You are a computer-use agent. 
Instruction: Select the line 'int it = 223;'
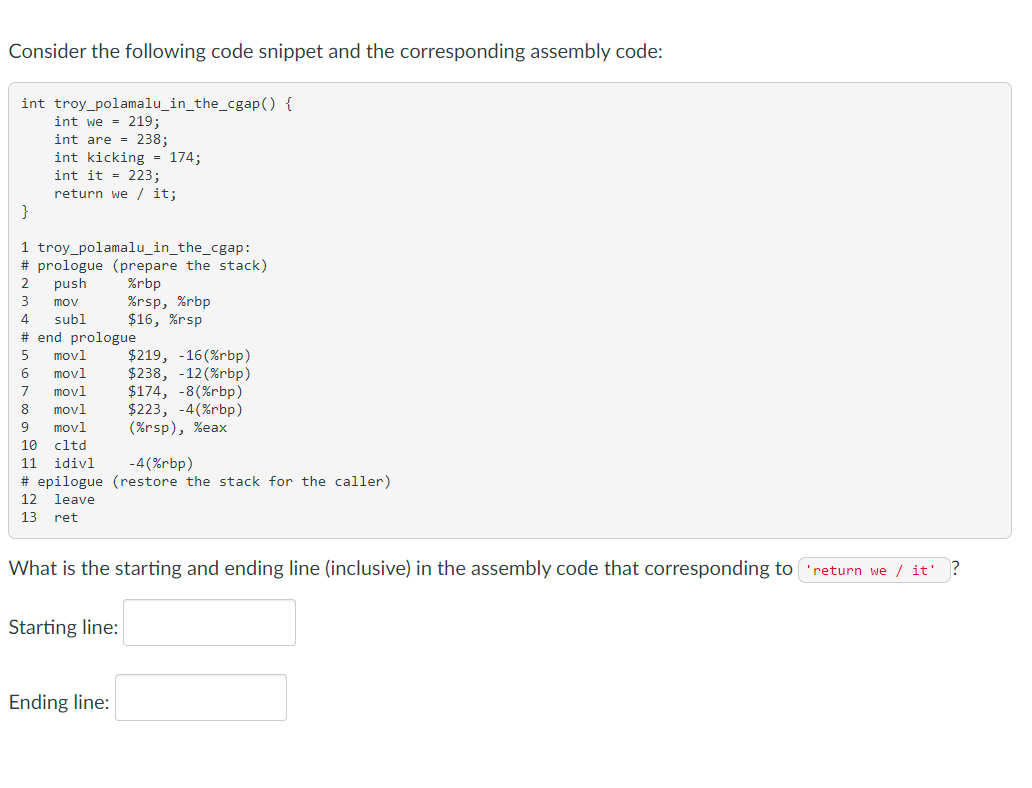pos(106,175)
